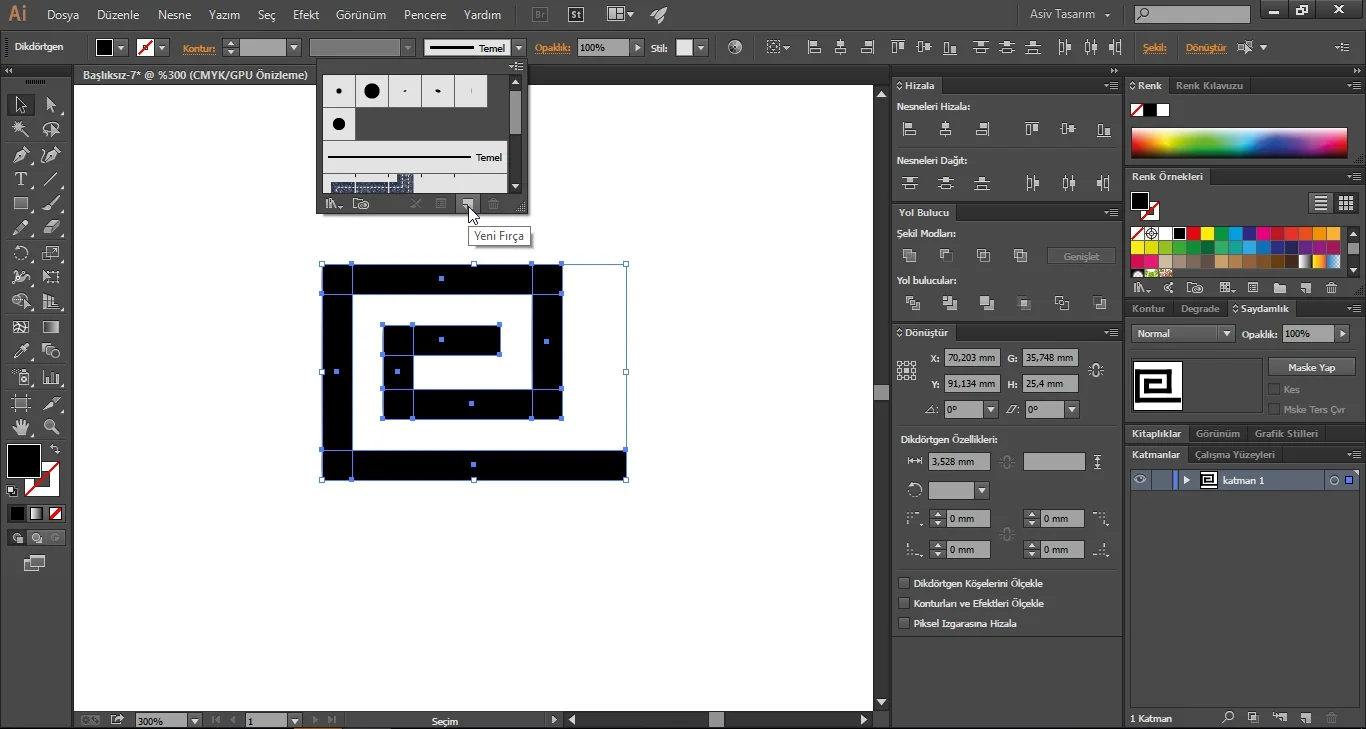Click the Genişlet button in Yol Bulucu
1366x729 pixels.
pos(1081,257)
